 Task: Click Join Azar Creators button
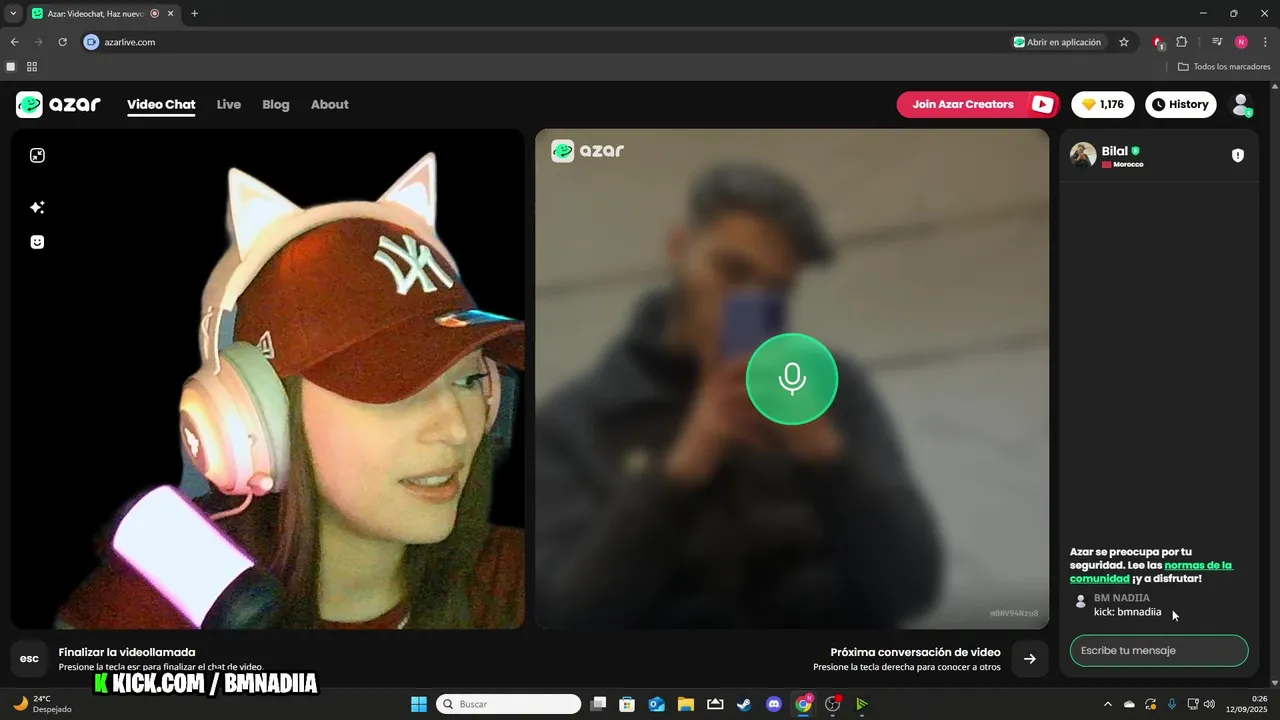(x=978, y=104)
